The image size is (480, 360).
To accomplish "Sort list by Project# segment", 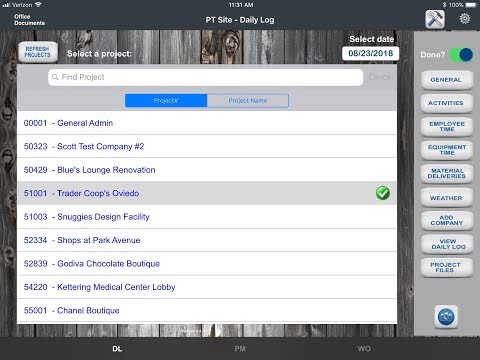I will (x=166, y=101).
